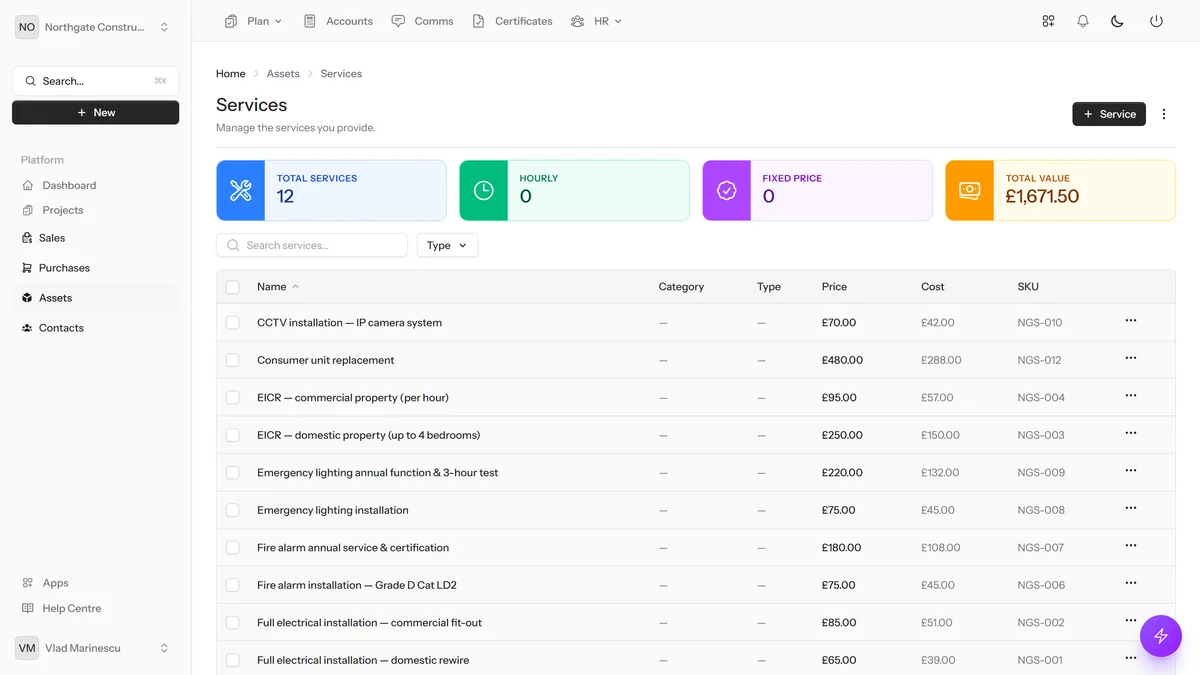Tick checkbox for Emergency lighting installation
Image resolution: width=1200 pixels, height=675 pixels.
pyautogui.click(x=233, y=510)
